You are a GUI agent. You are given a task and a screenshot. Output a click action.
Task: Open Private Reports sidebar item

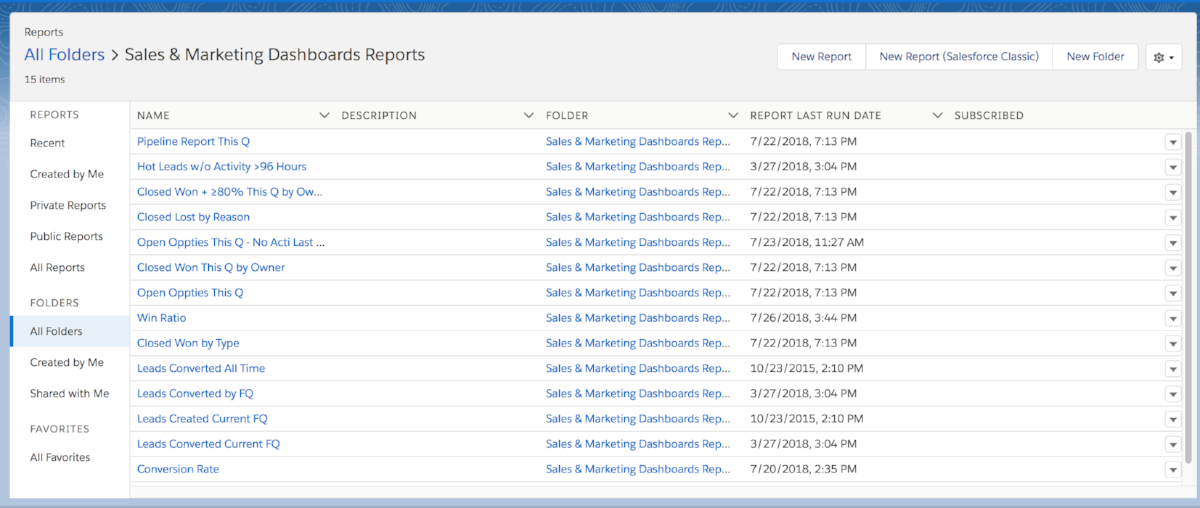point(68,205)
